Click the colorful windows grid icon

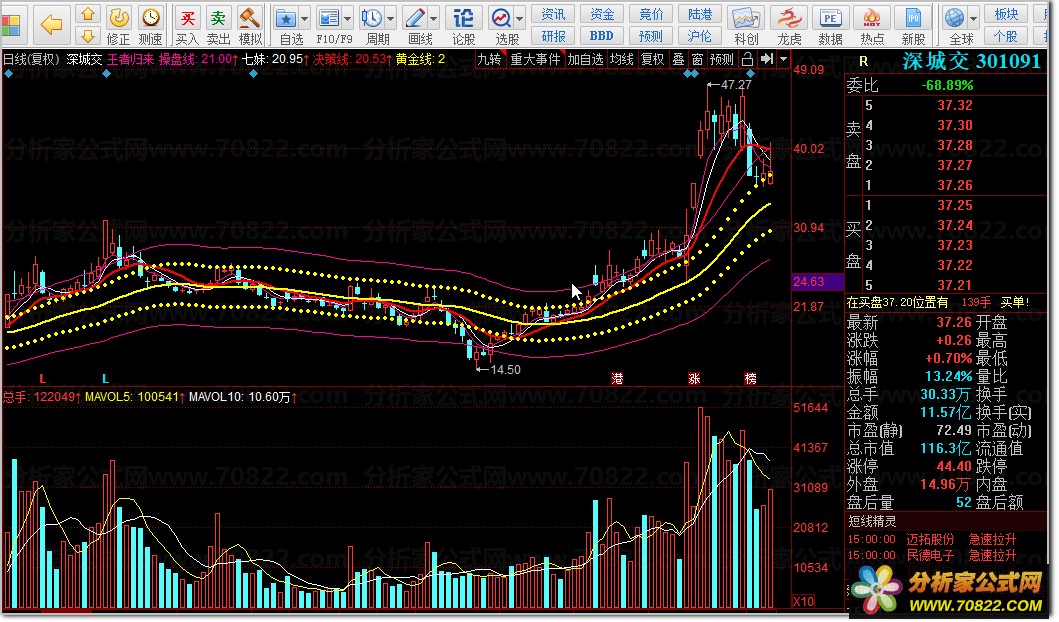point(11,26)
